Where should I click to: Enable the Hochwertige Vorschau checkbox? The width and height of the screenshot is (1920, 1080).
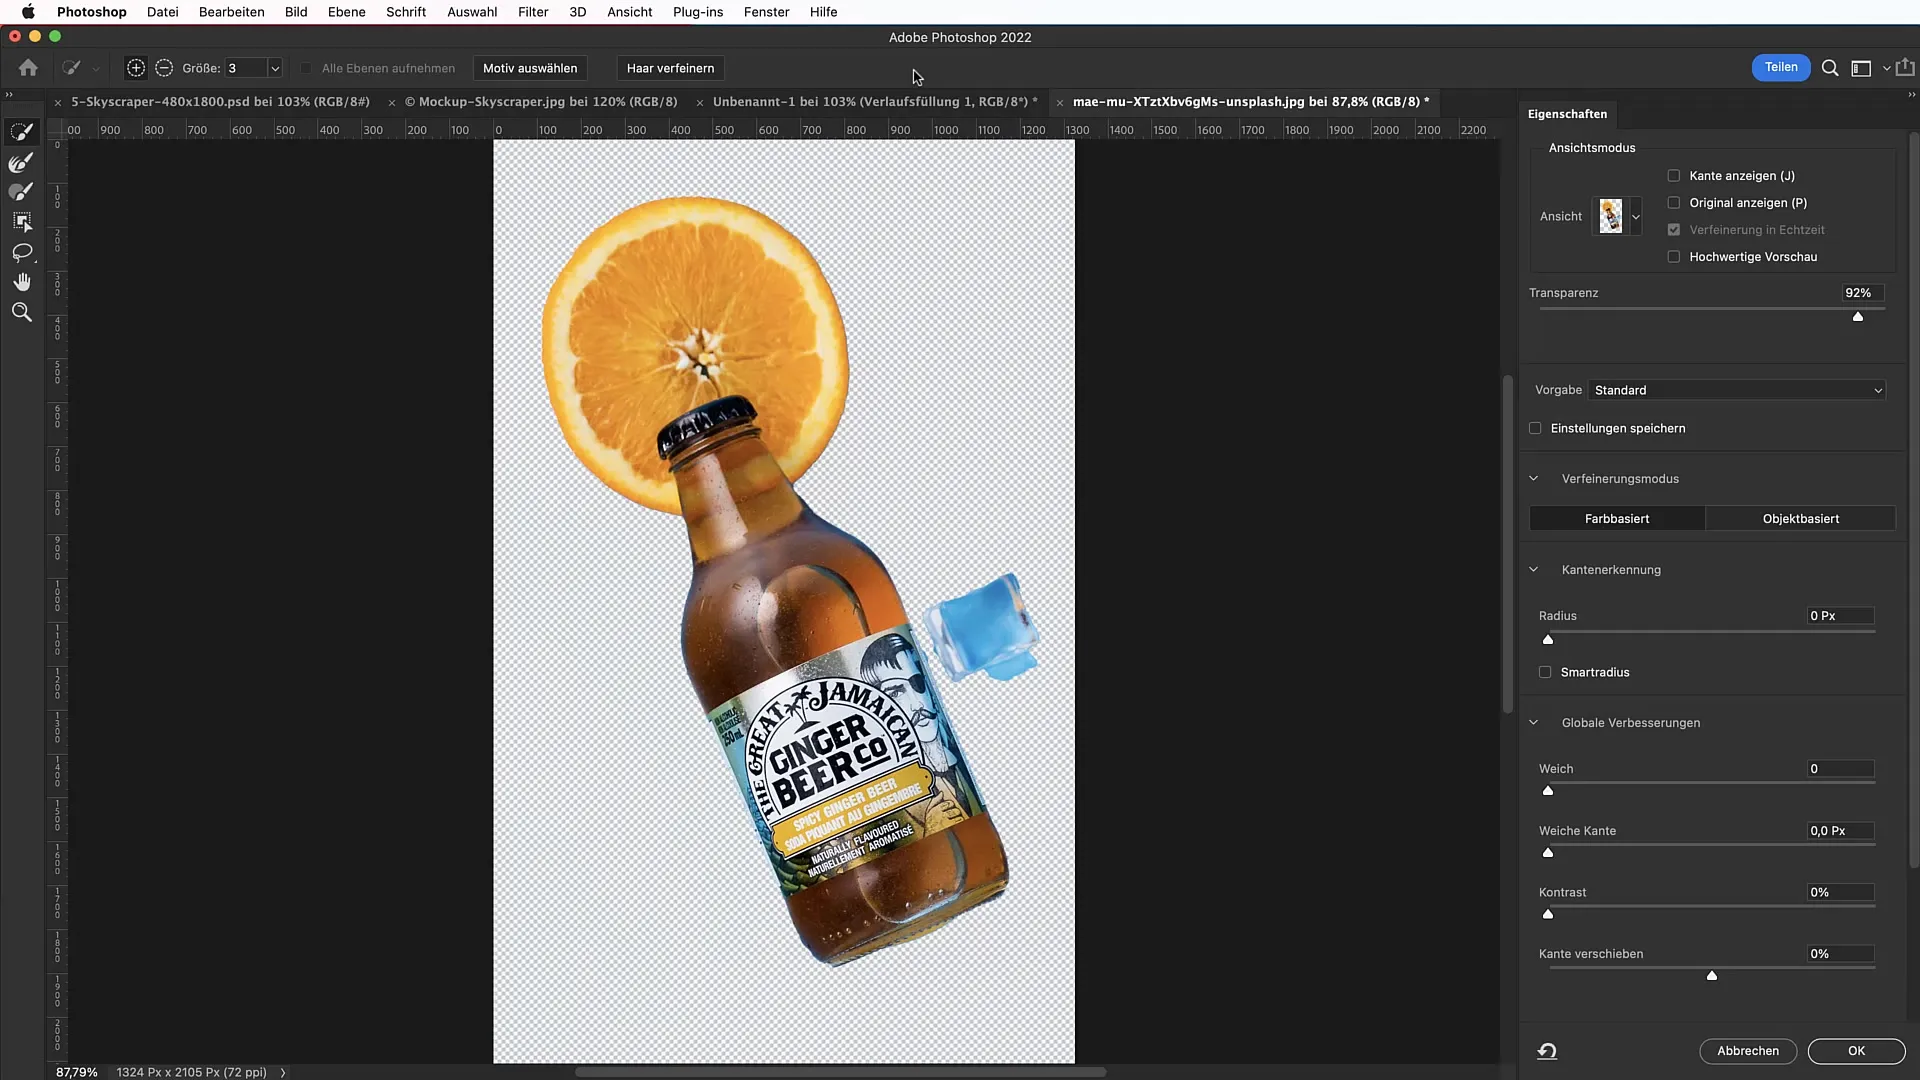point(1674,257)
